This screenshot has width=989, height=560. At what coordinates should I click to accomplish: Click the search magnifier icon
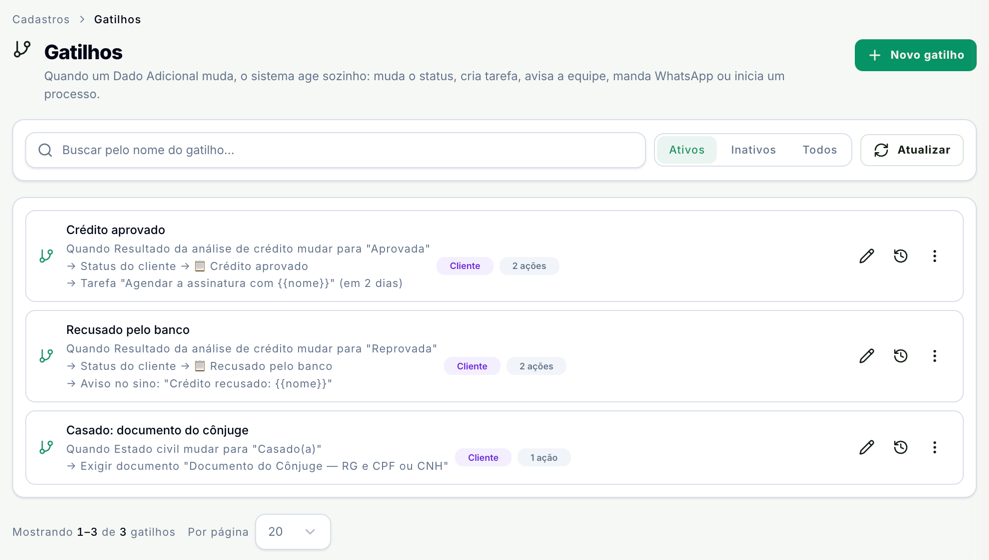(x=45, y=150)
